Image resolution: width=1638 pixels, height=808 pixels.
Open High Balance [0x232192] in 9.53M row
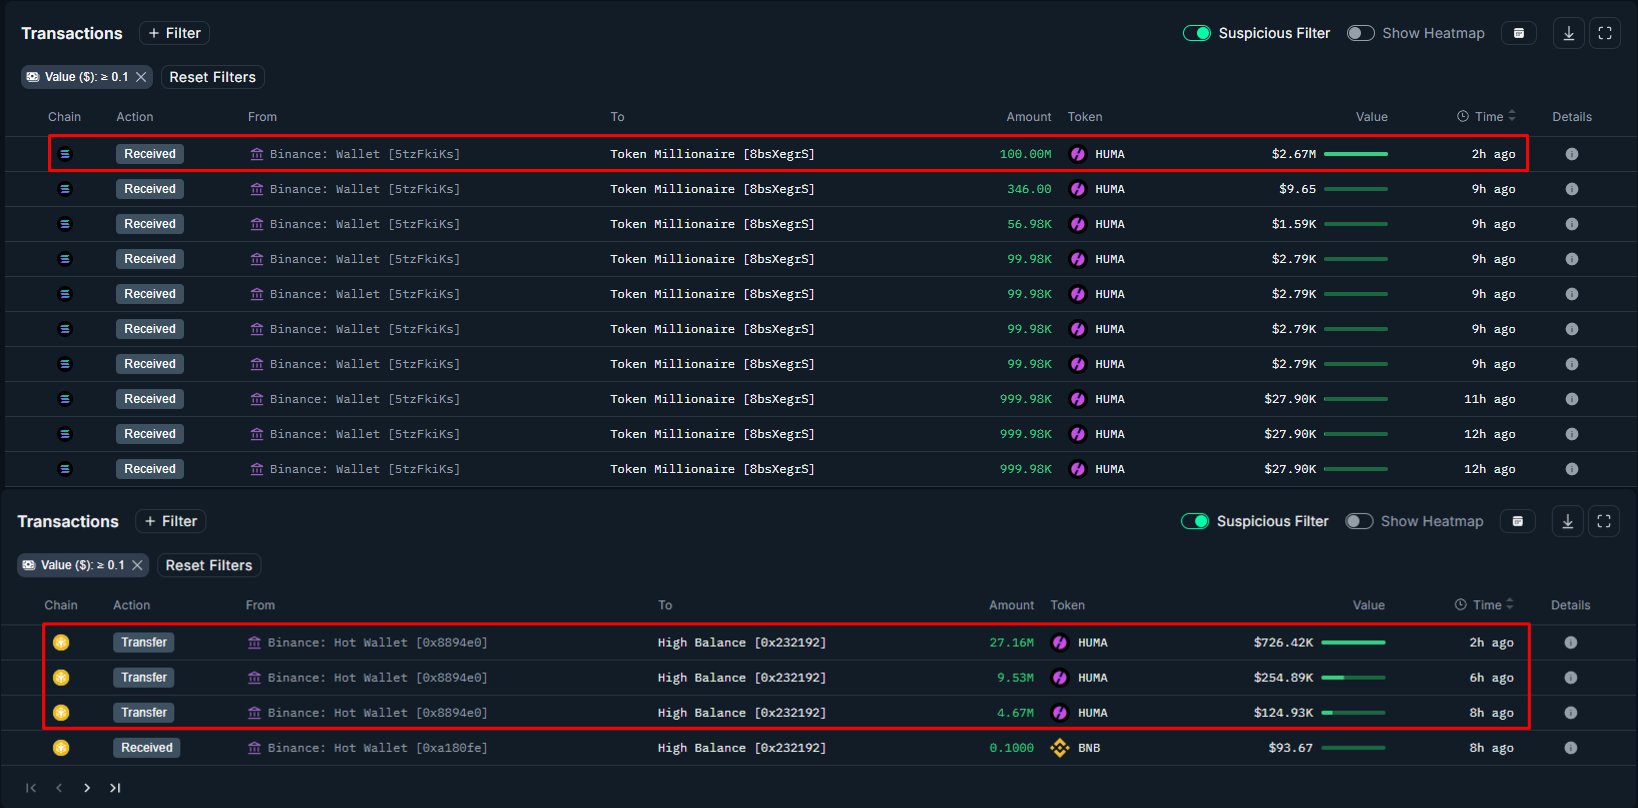pyautogui.click(x=742, y=678)
